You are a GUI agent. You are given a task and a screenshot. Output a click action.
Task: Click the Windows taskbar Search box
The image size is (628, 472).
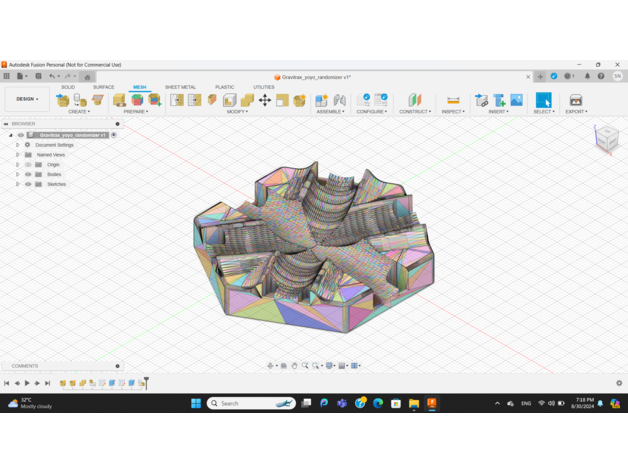tap(251, 403)
